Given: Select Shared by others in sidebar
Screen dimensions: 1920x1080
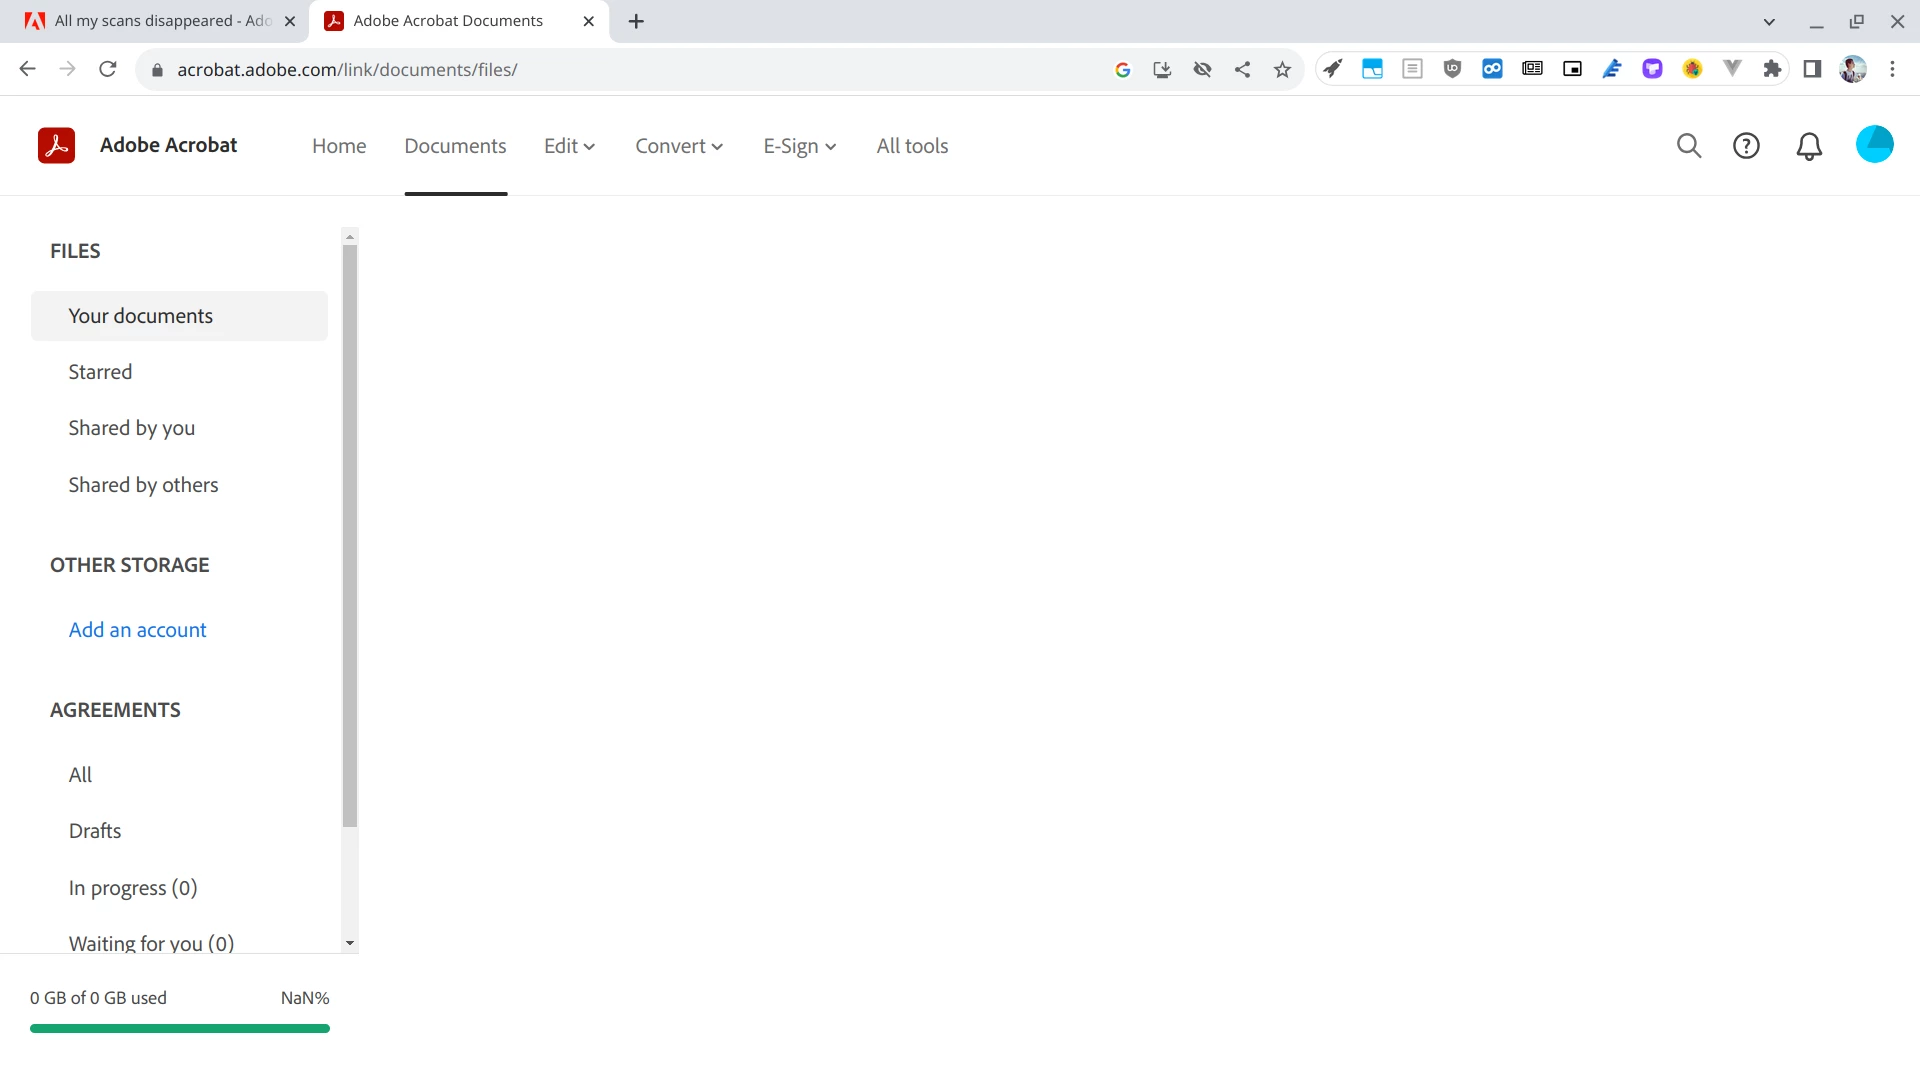Looking at the screenshot, I should [x=143, y=485].
